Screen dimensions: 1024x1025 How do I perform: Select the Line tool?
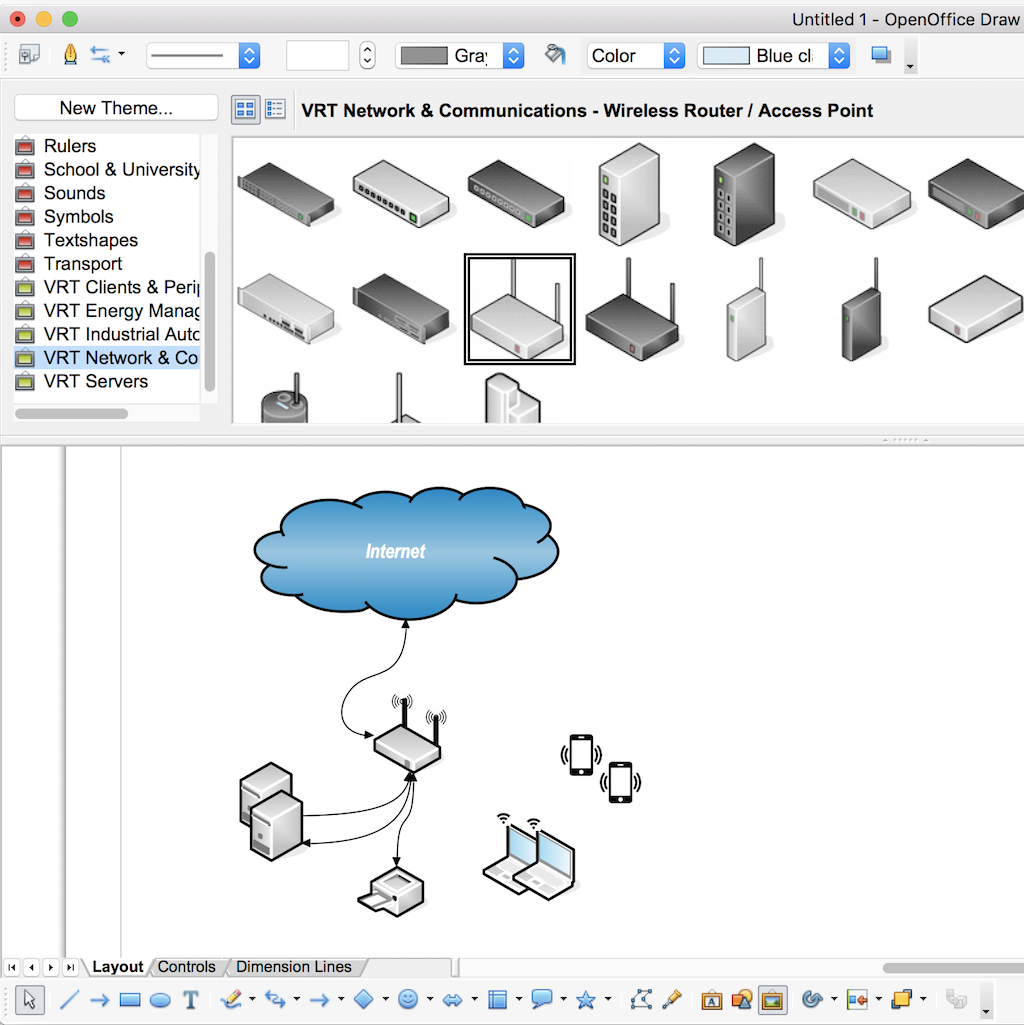pos(69,999)
